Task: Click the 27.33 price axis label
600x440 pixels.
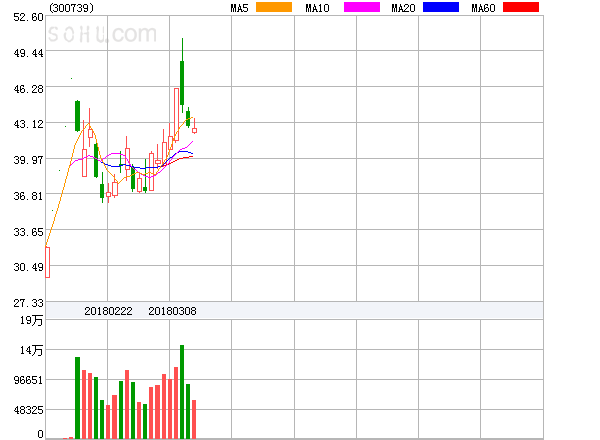Action: [x=28, y=303]
